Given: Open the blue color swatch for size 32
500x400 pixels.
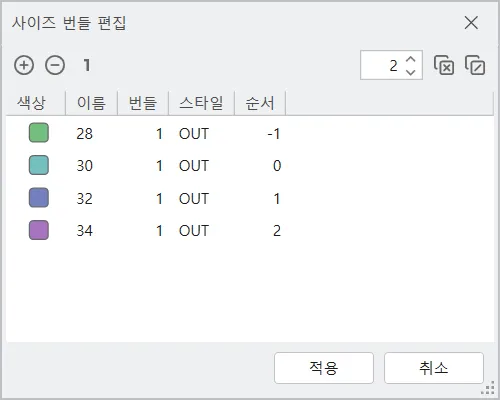Looking at the screenshot, I should coord(39,198).
